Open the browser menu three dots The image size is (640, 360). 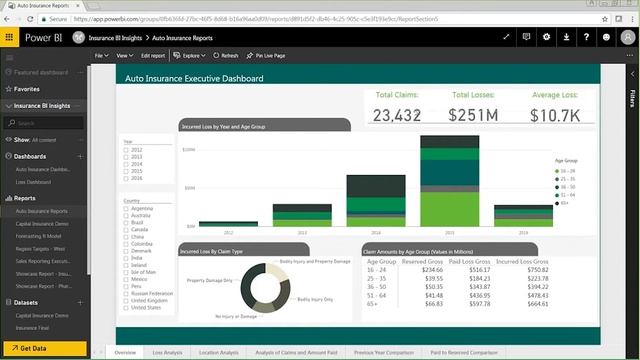point(632,19)
